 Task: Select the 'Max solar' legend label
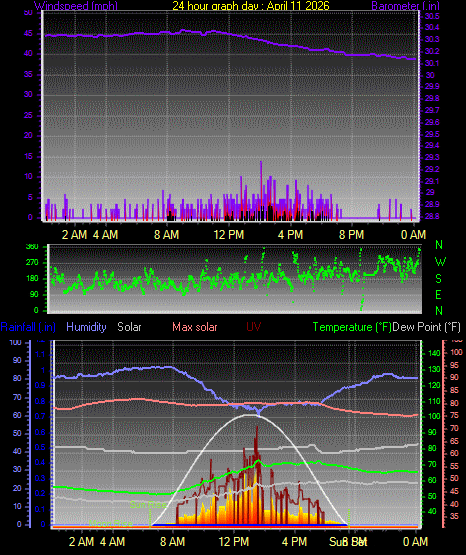(195, 327)
